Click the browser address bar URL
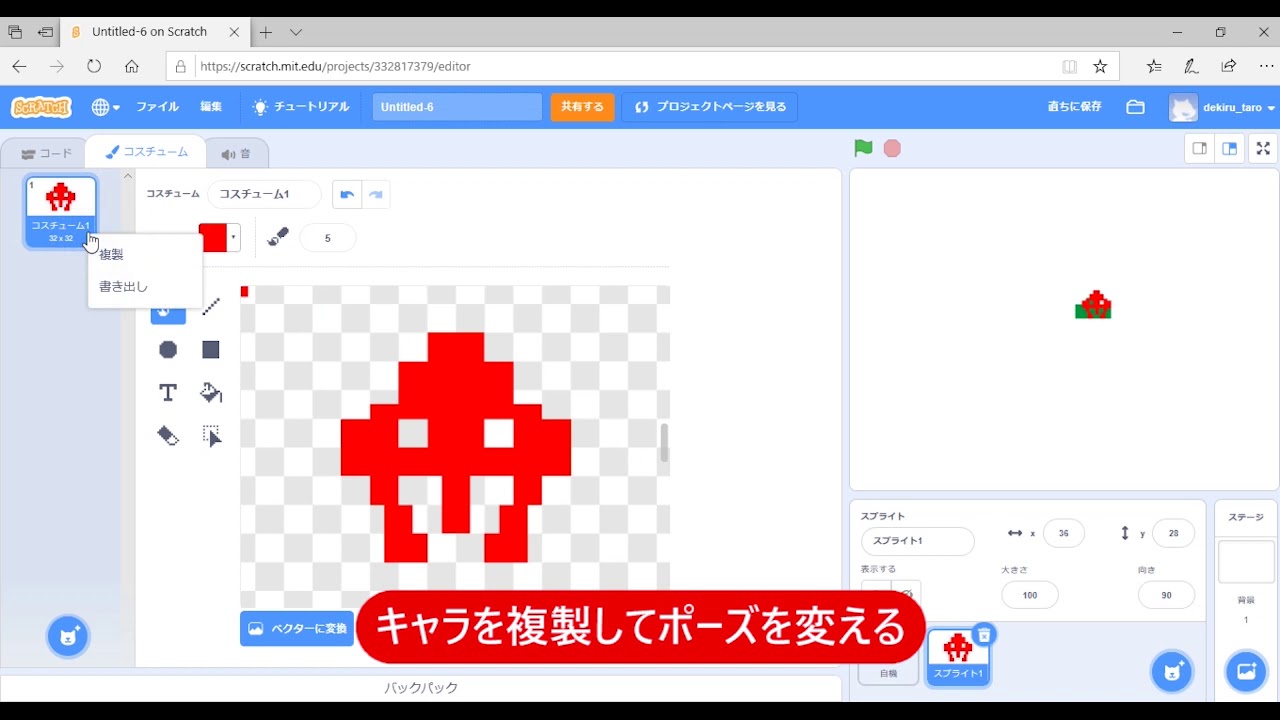The height and width of the screenshot is (720, 1280). tap(336, 66)
